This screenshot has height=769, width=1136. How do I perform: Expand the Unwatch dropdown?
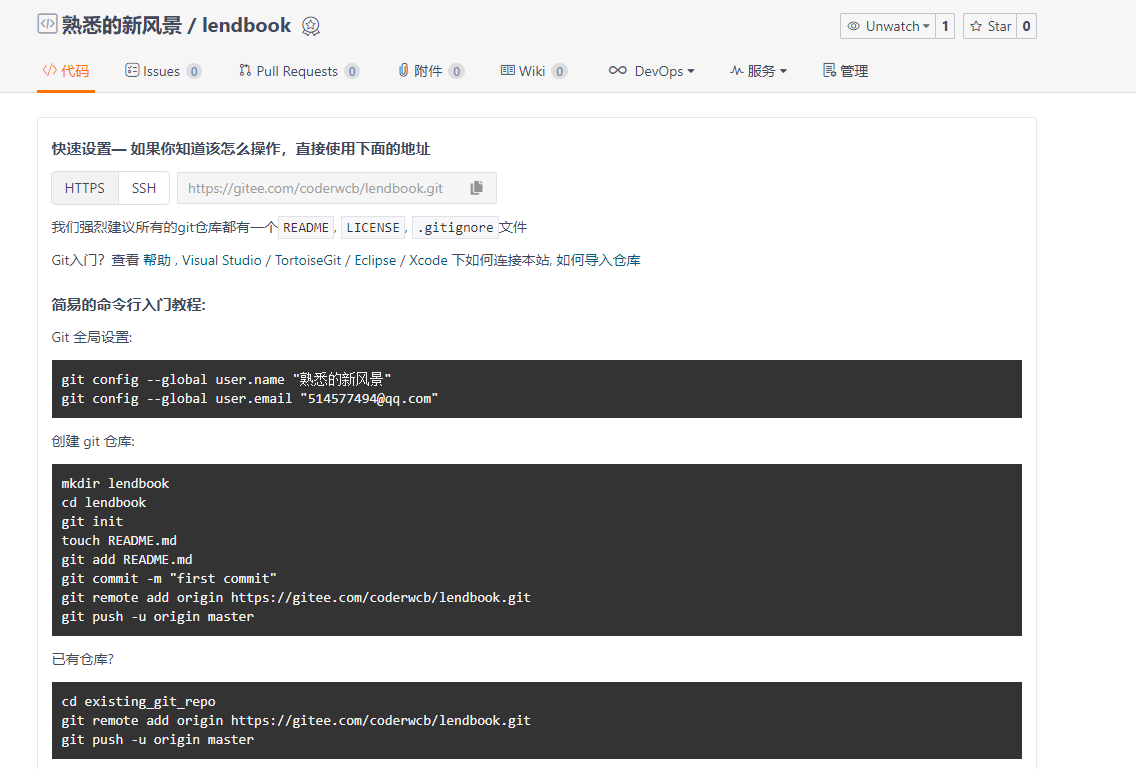point(888,26)
